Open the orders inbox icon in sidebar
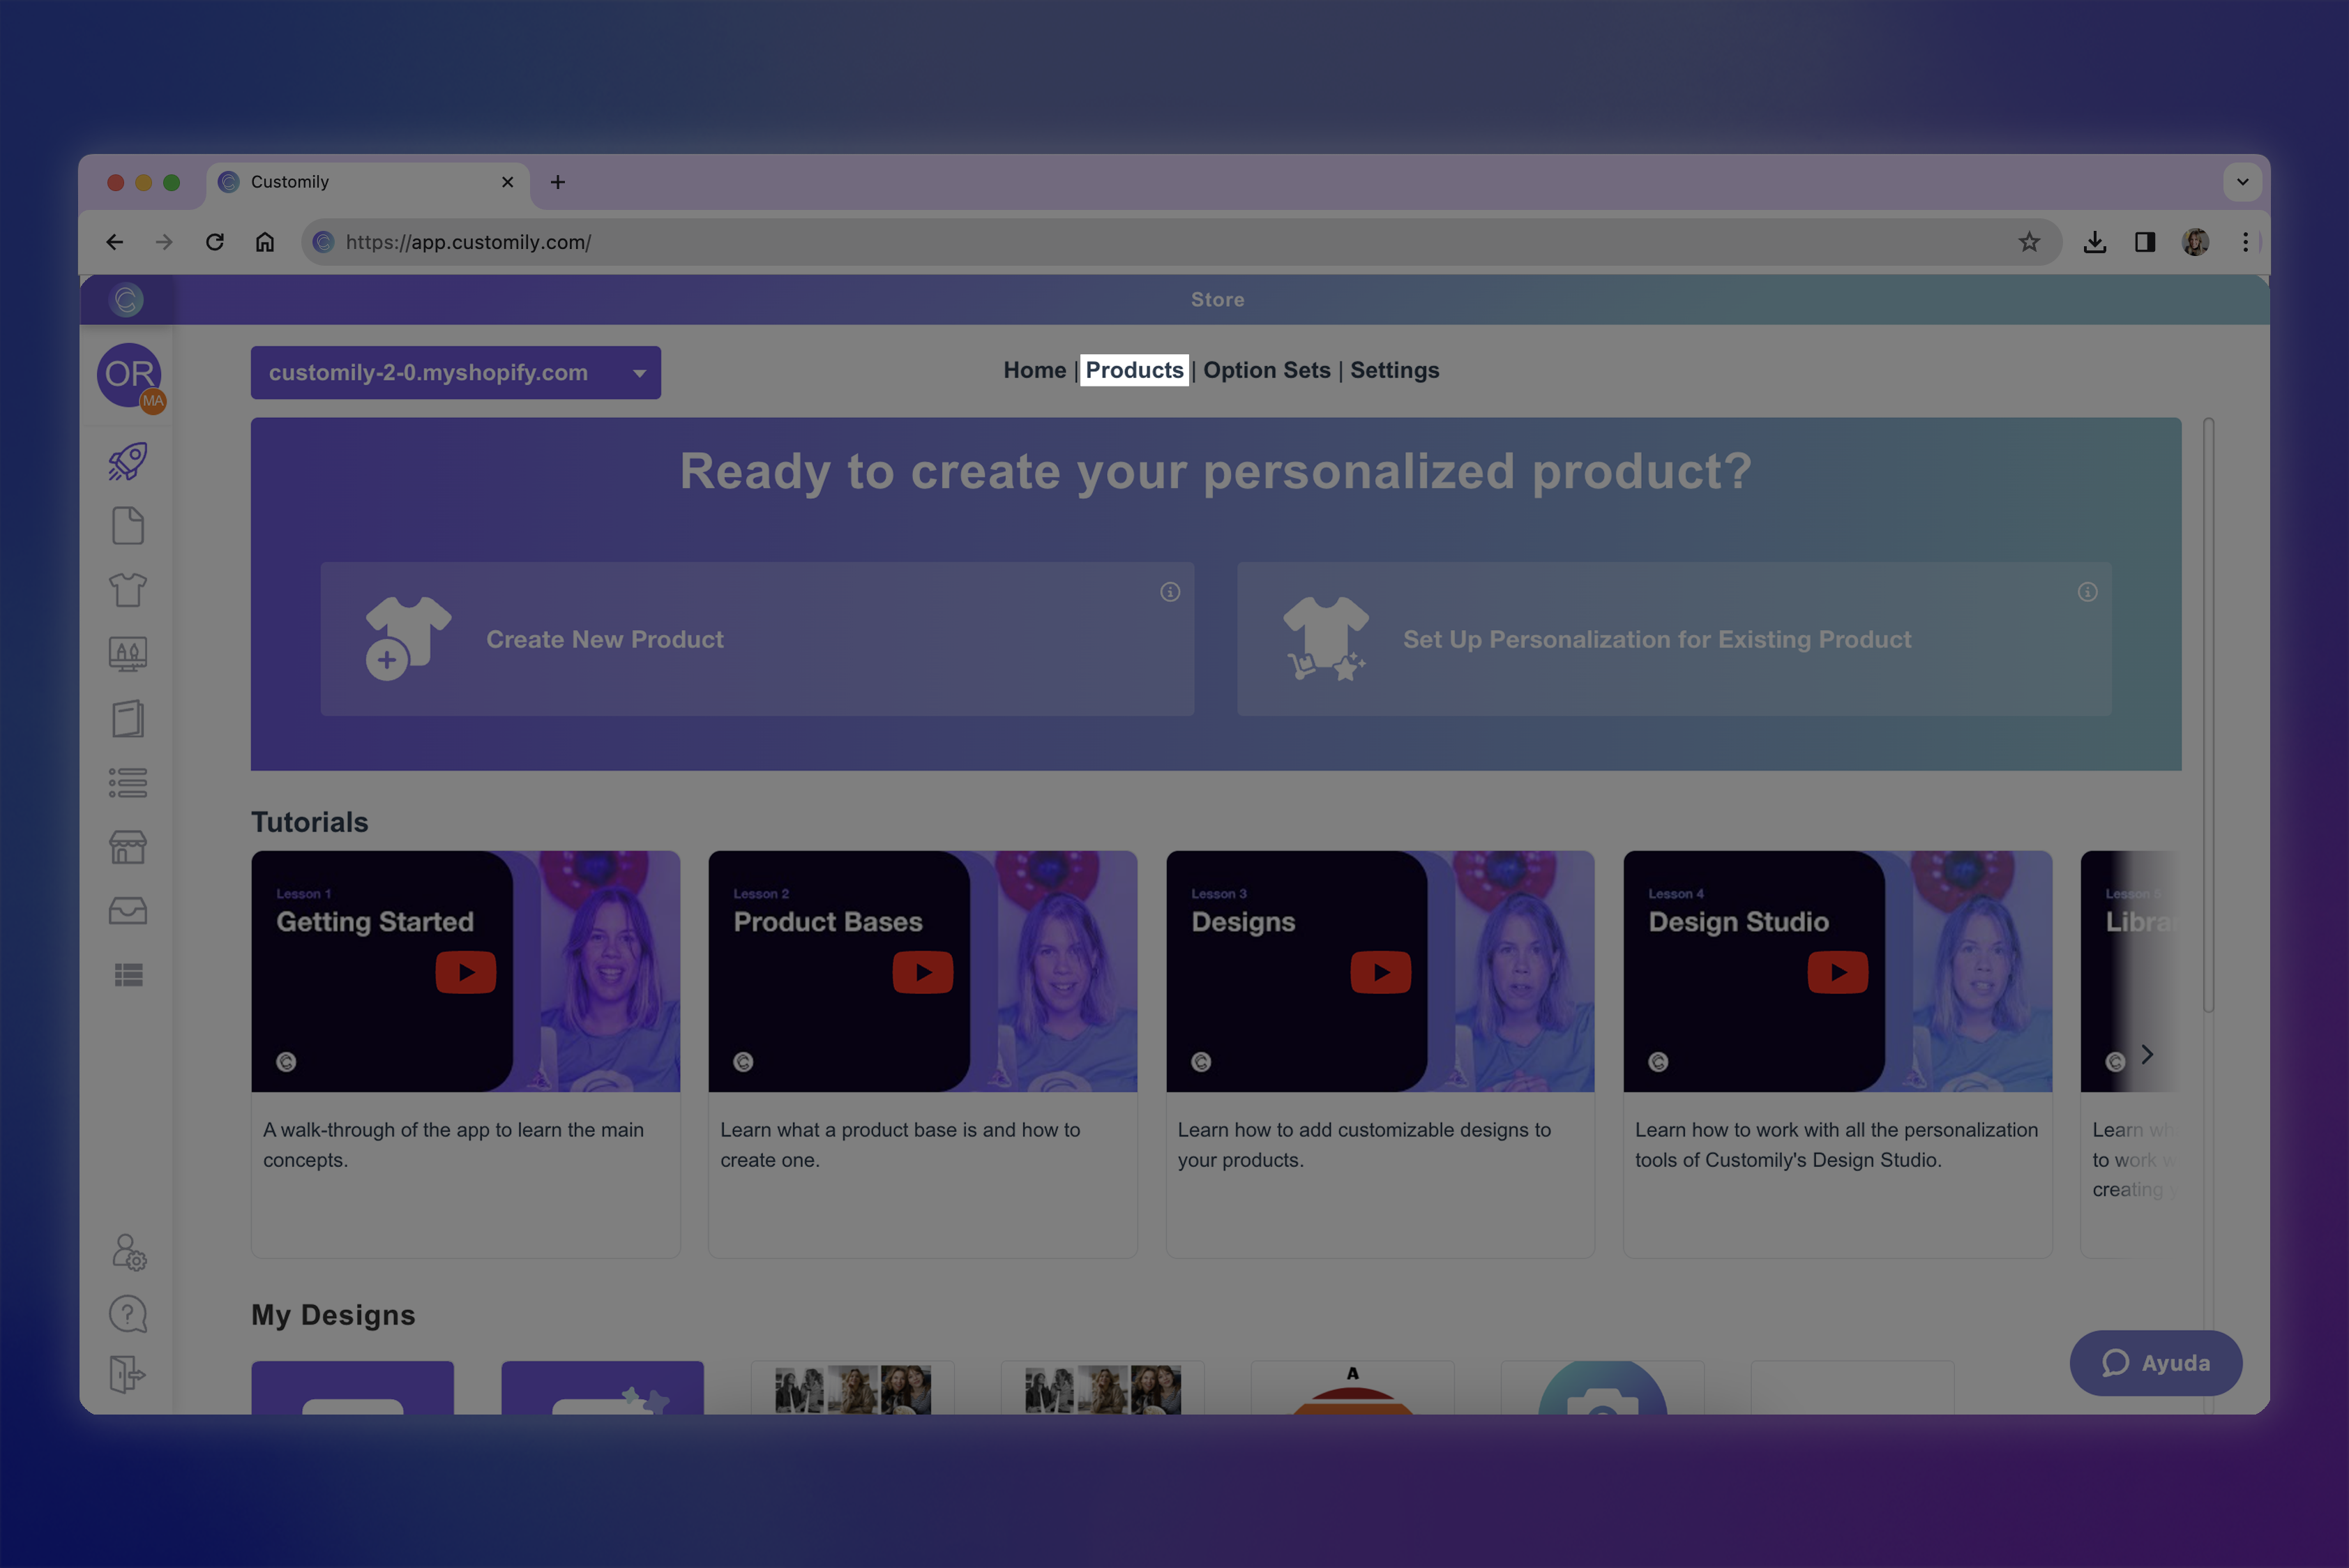The height and width of the screenshot is (1568, 2349). pyautogui.click(x=127, y=910)
